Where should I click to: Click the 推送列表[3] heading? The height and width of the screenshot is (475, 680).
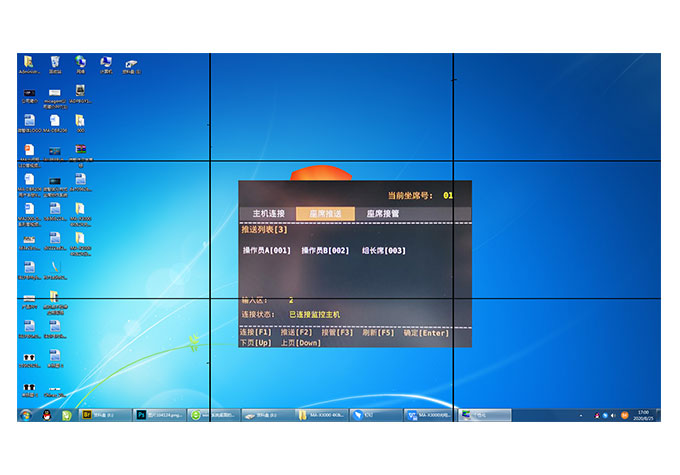click(x=265, y=229)
